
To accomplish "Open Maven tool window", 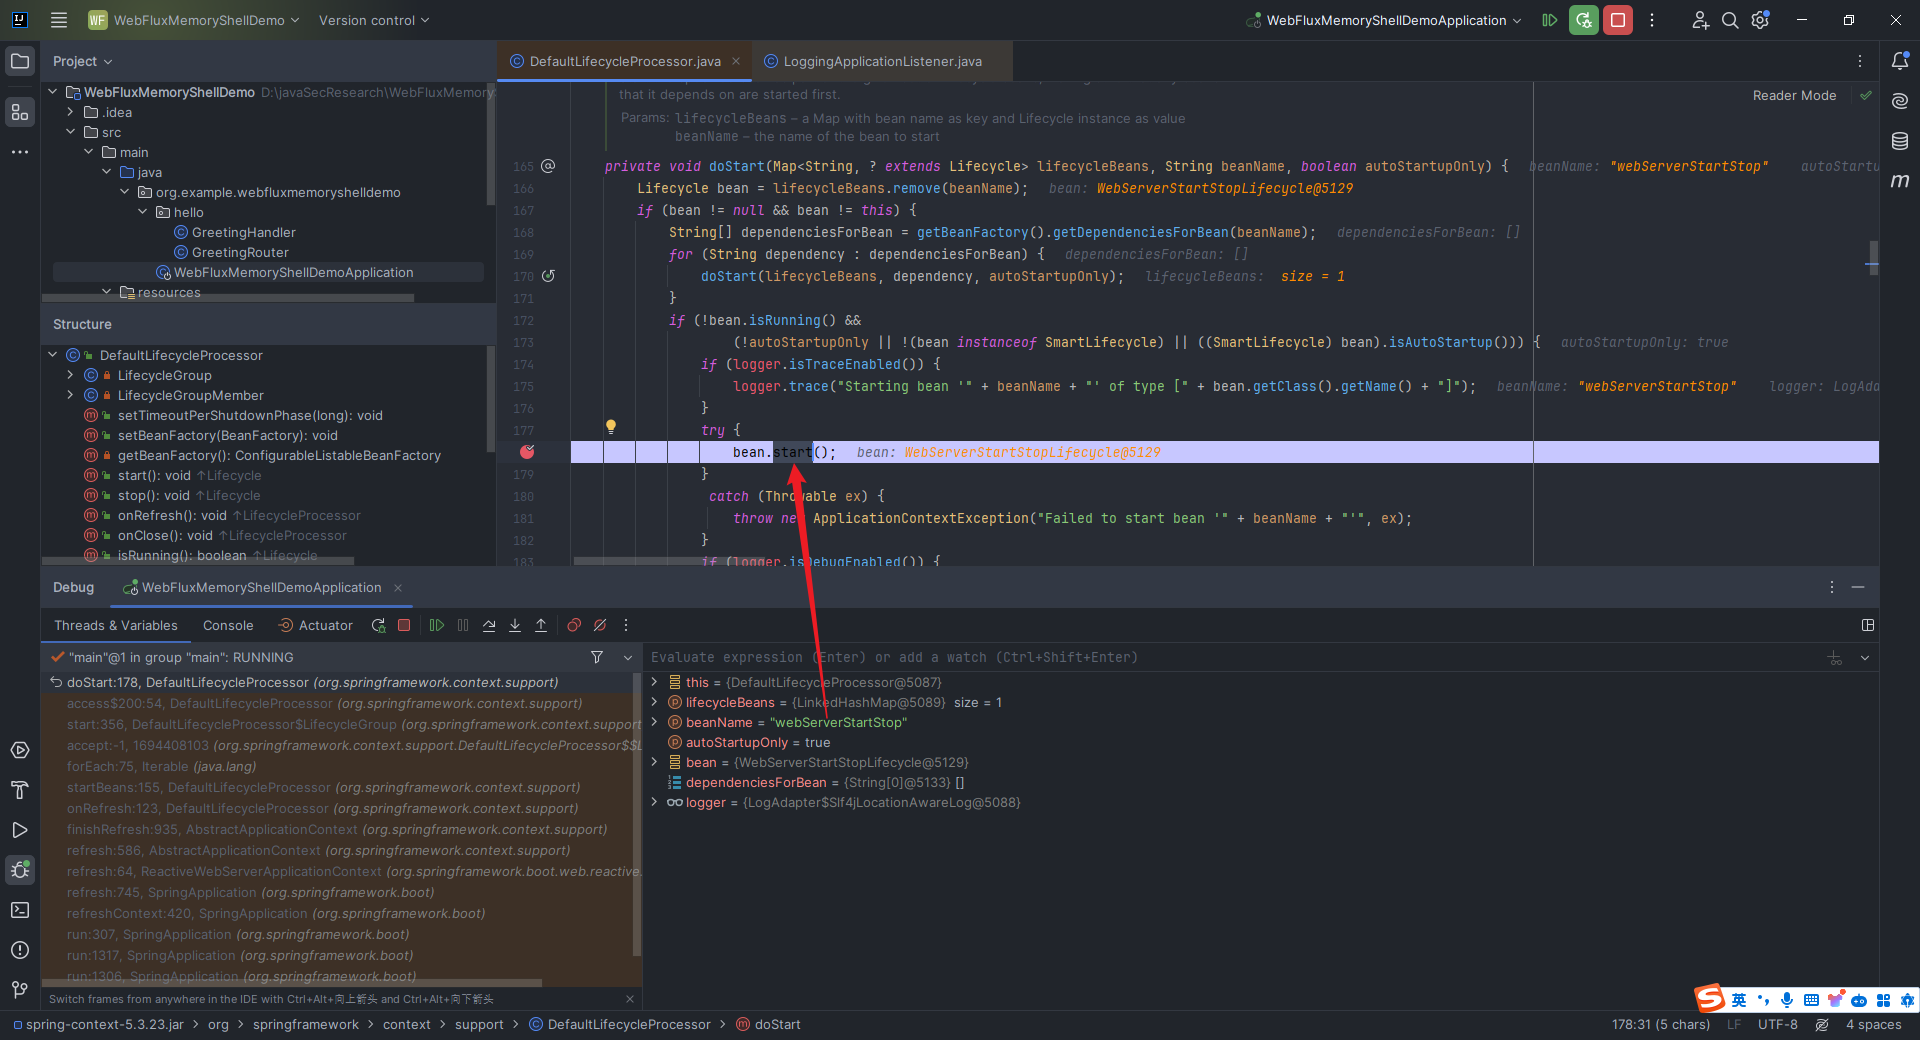I will coord(1900,181).
